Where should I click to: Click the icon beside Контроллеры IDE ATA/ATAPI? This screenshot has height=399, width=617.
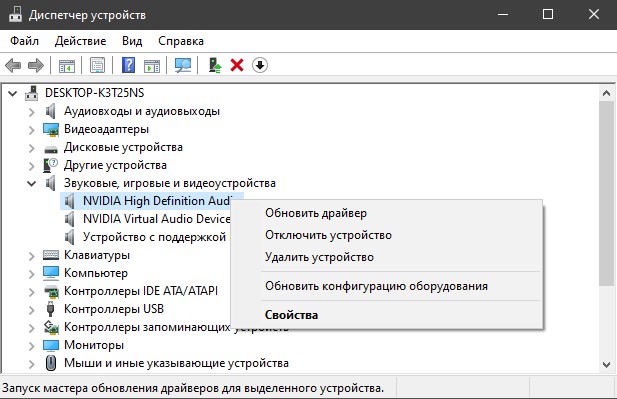[x=51, y=291]
